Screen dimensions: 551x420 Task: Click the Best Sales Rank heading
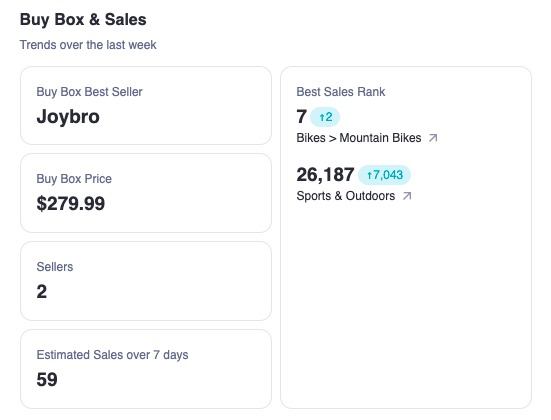tap(341, 92)
